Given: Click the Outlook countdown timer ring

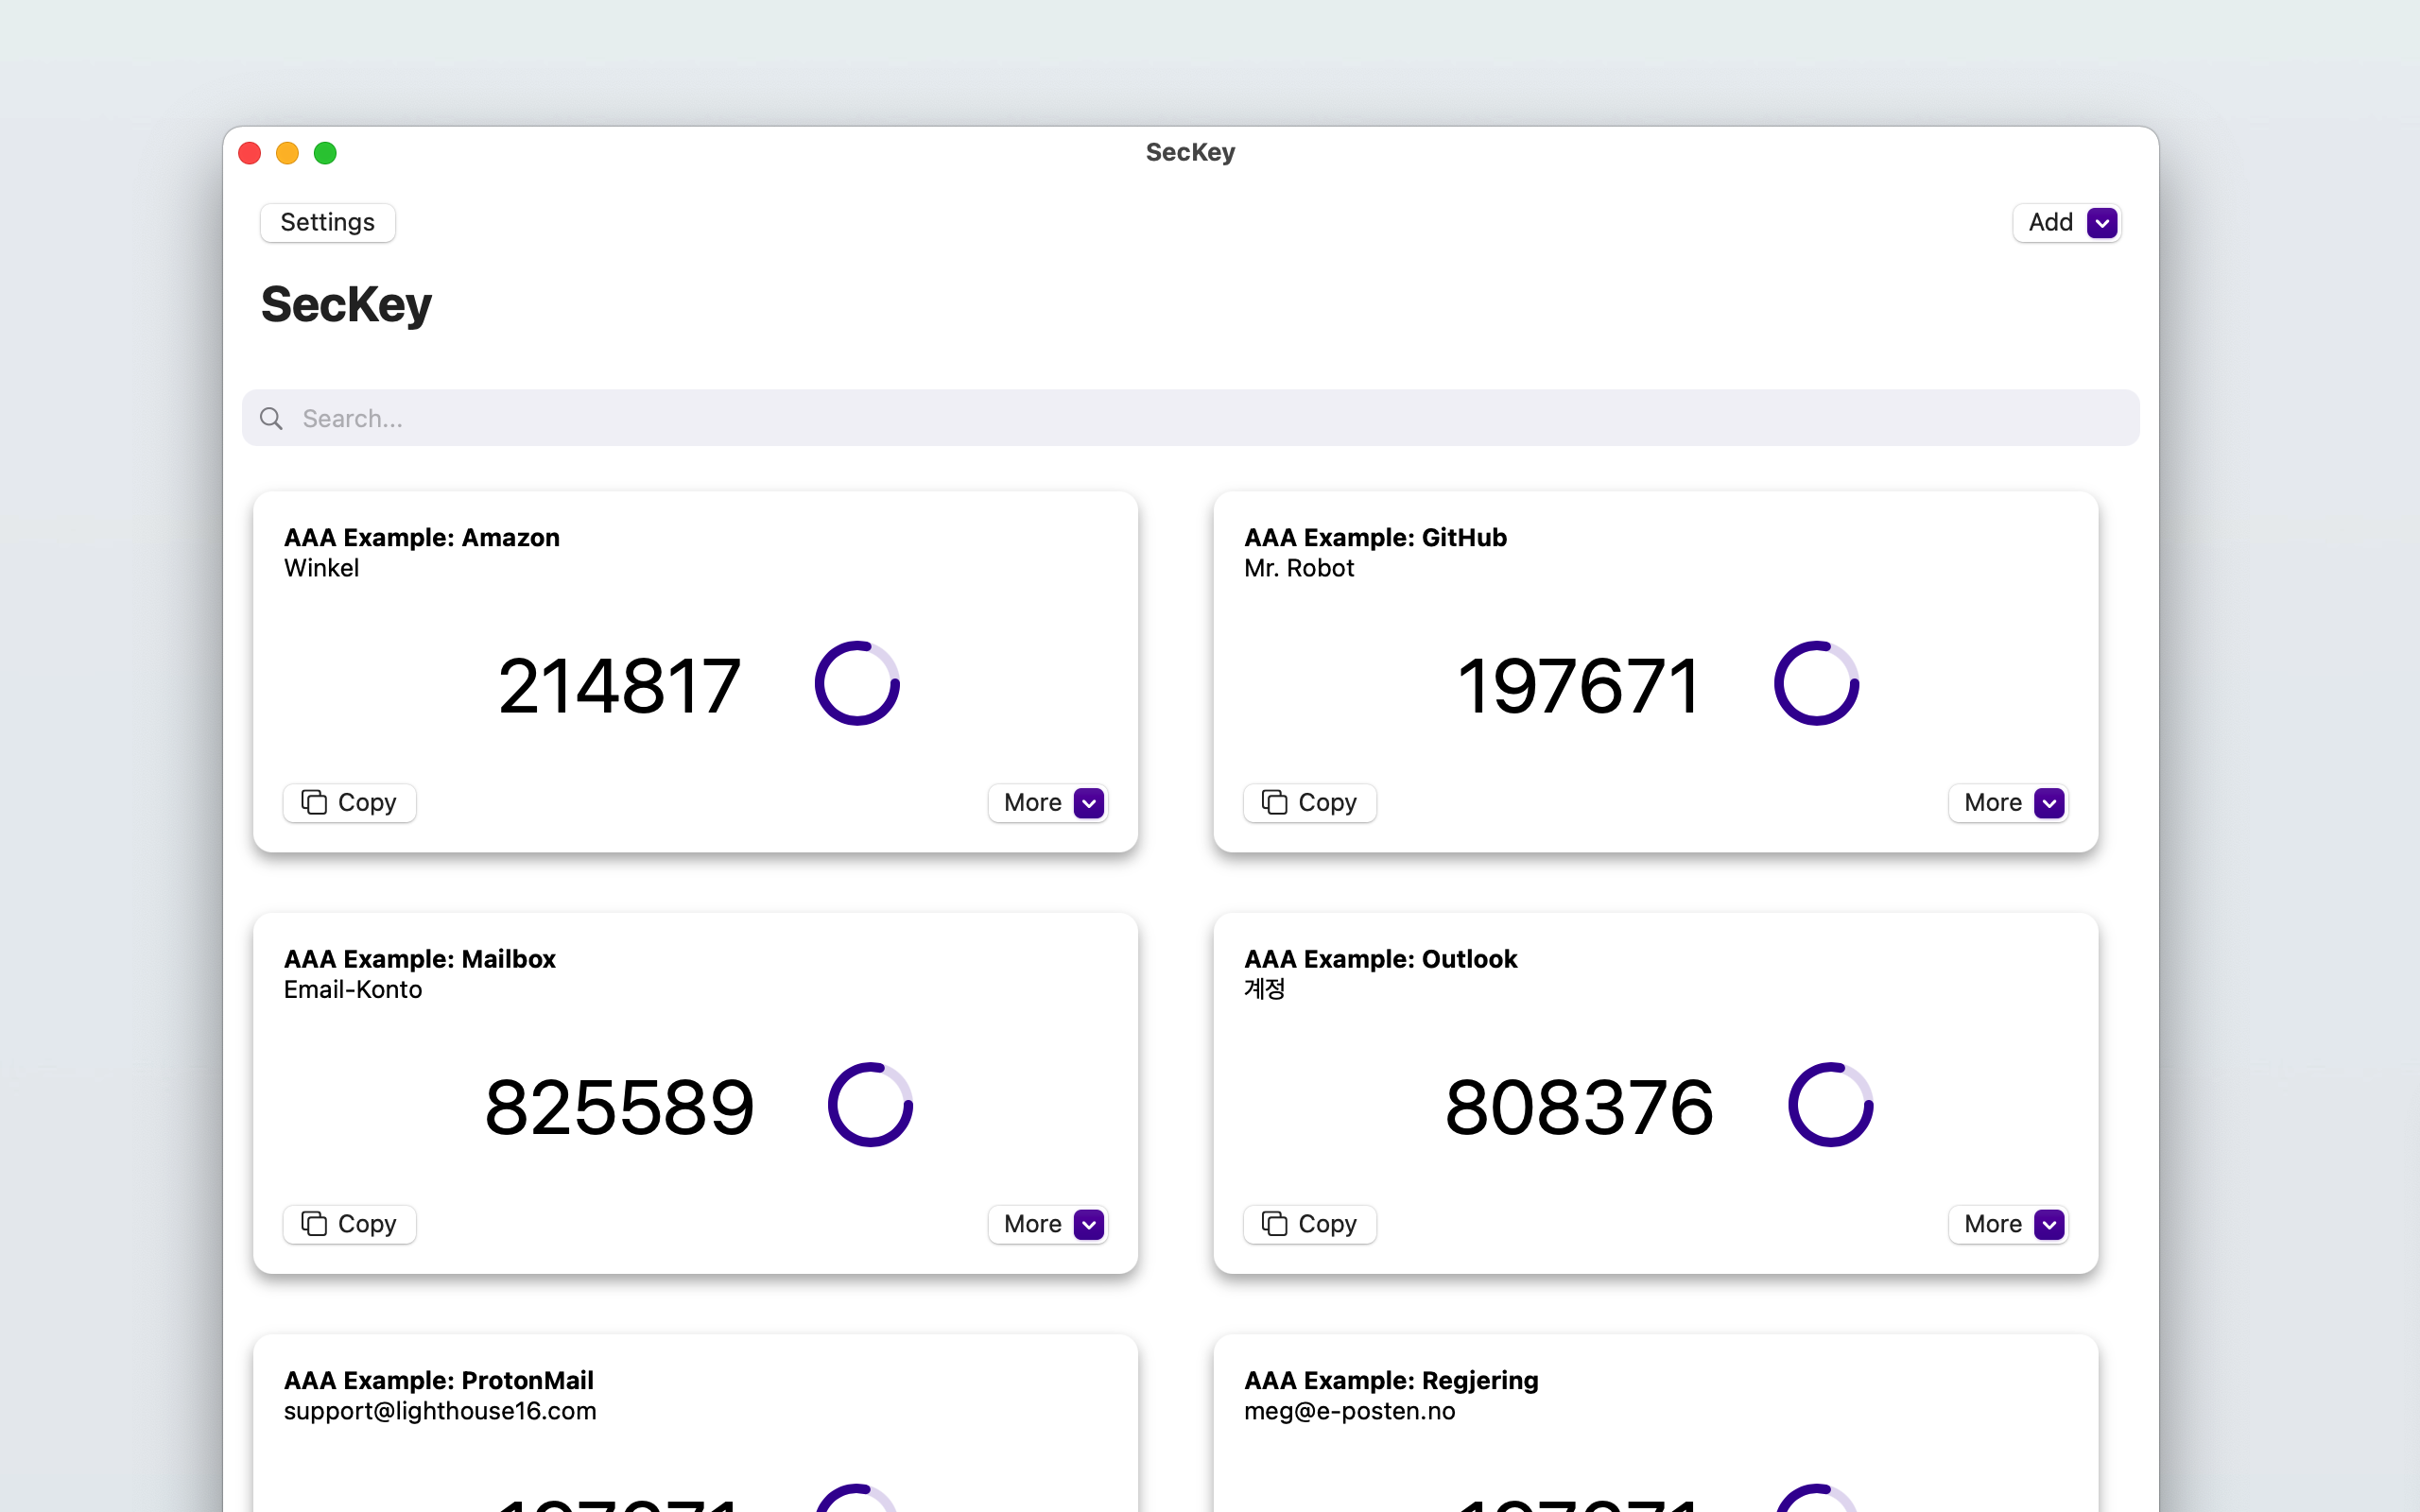Looking at the screenshot, I should pos(1830,1105).
